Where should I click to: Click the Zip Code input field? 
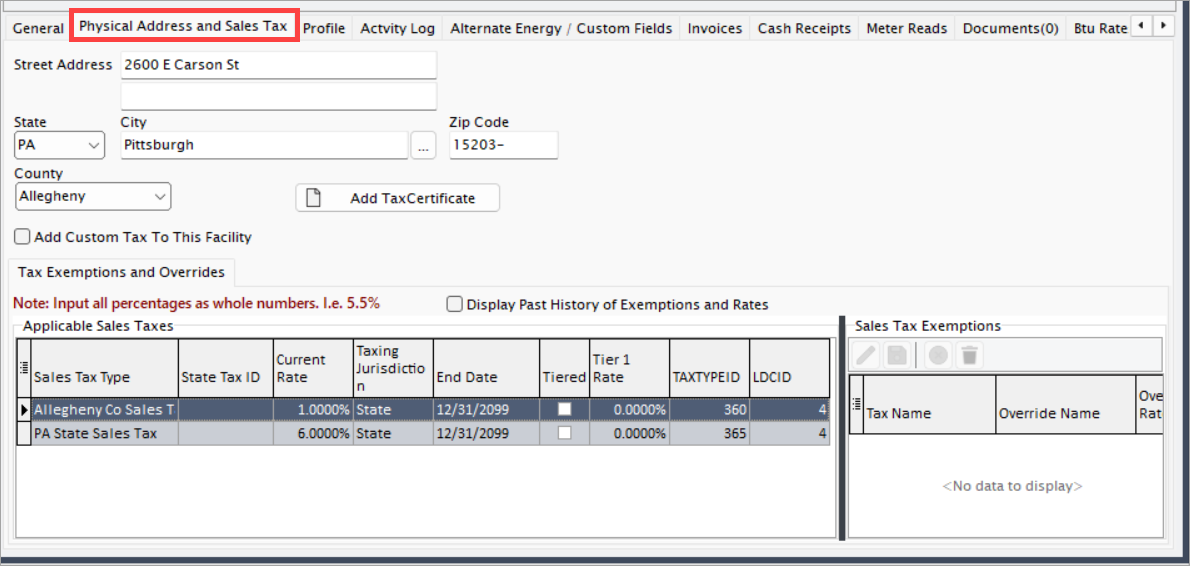click(504, 145)
